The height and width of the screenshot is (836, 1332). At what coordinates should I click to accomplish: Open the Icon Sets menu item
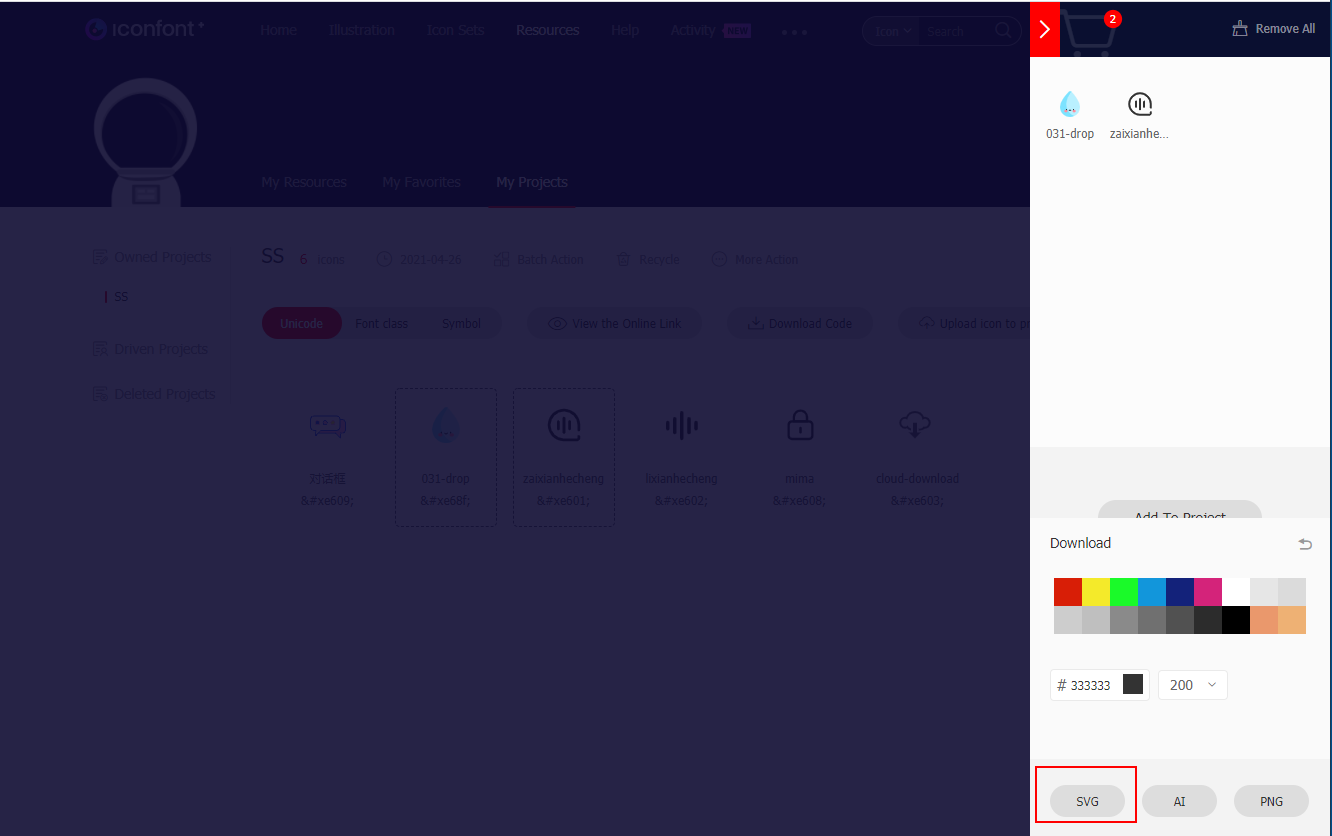tap(455, 30)
